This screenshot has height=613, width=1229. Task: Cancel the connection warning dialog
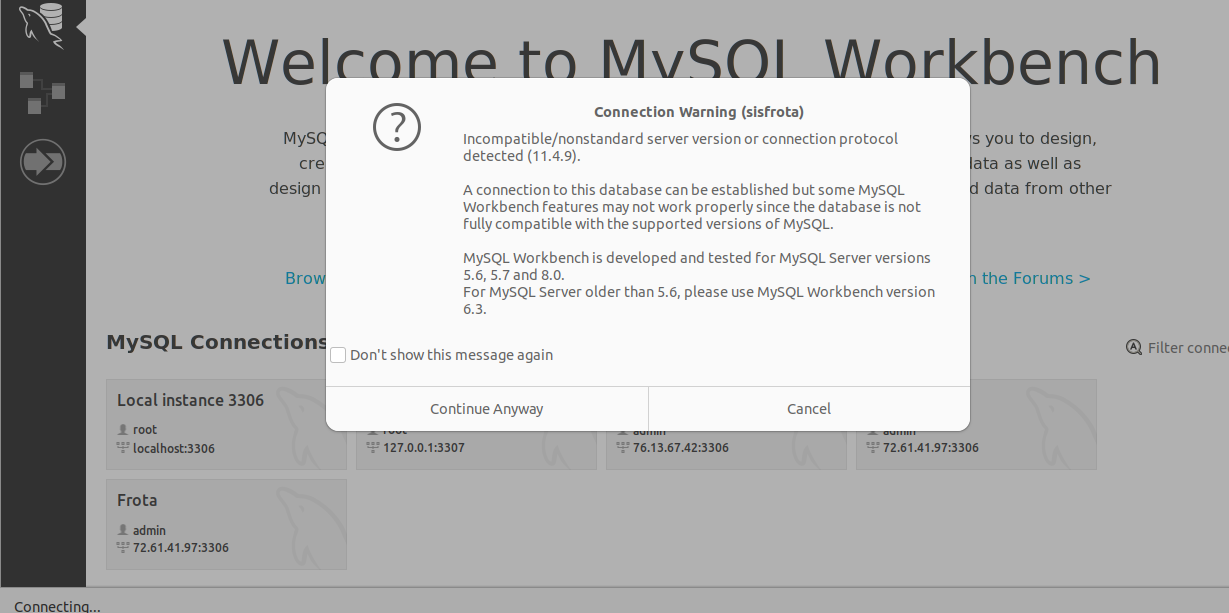808,408
